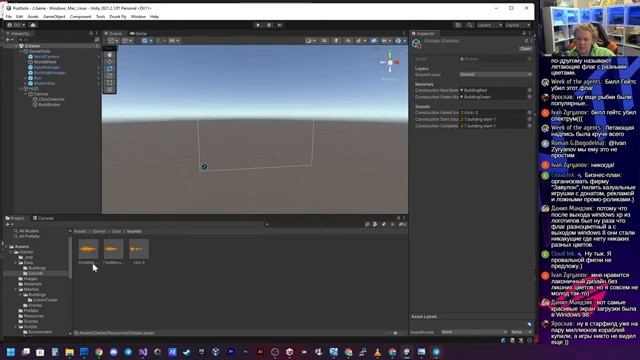Open the account dropdown in top toolbar
Viewport: 640px width, 360px height.
16,25
